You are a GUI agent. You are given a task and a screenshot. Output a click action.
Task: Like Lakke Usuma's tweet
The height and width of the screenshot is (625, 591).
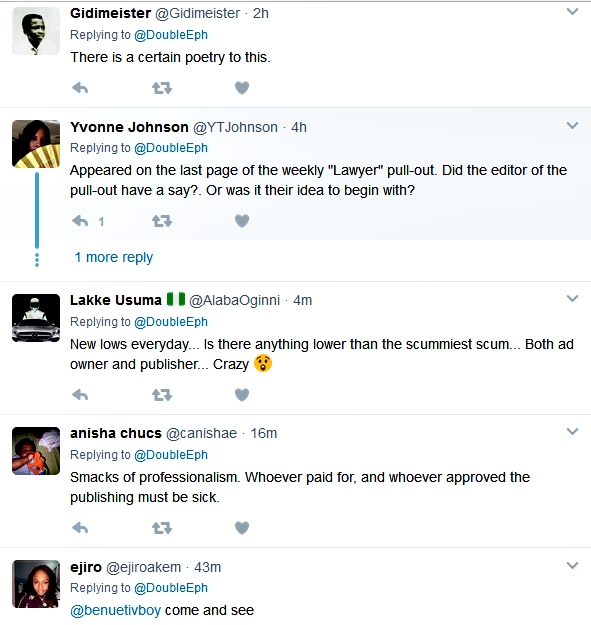click(x=242, y=395)
